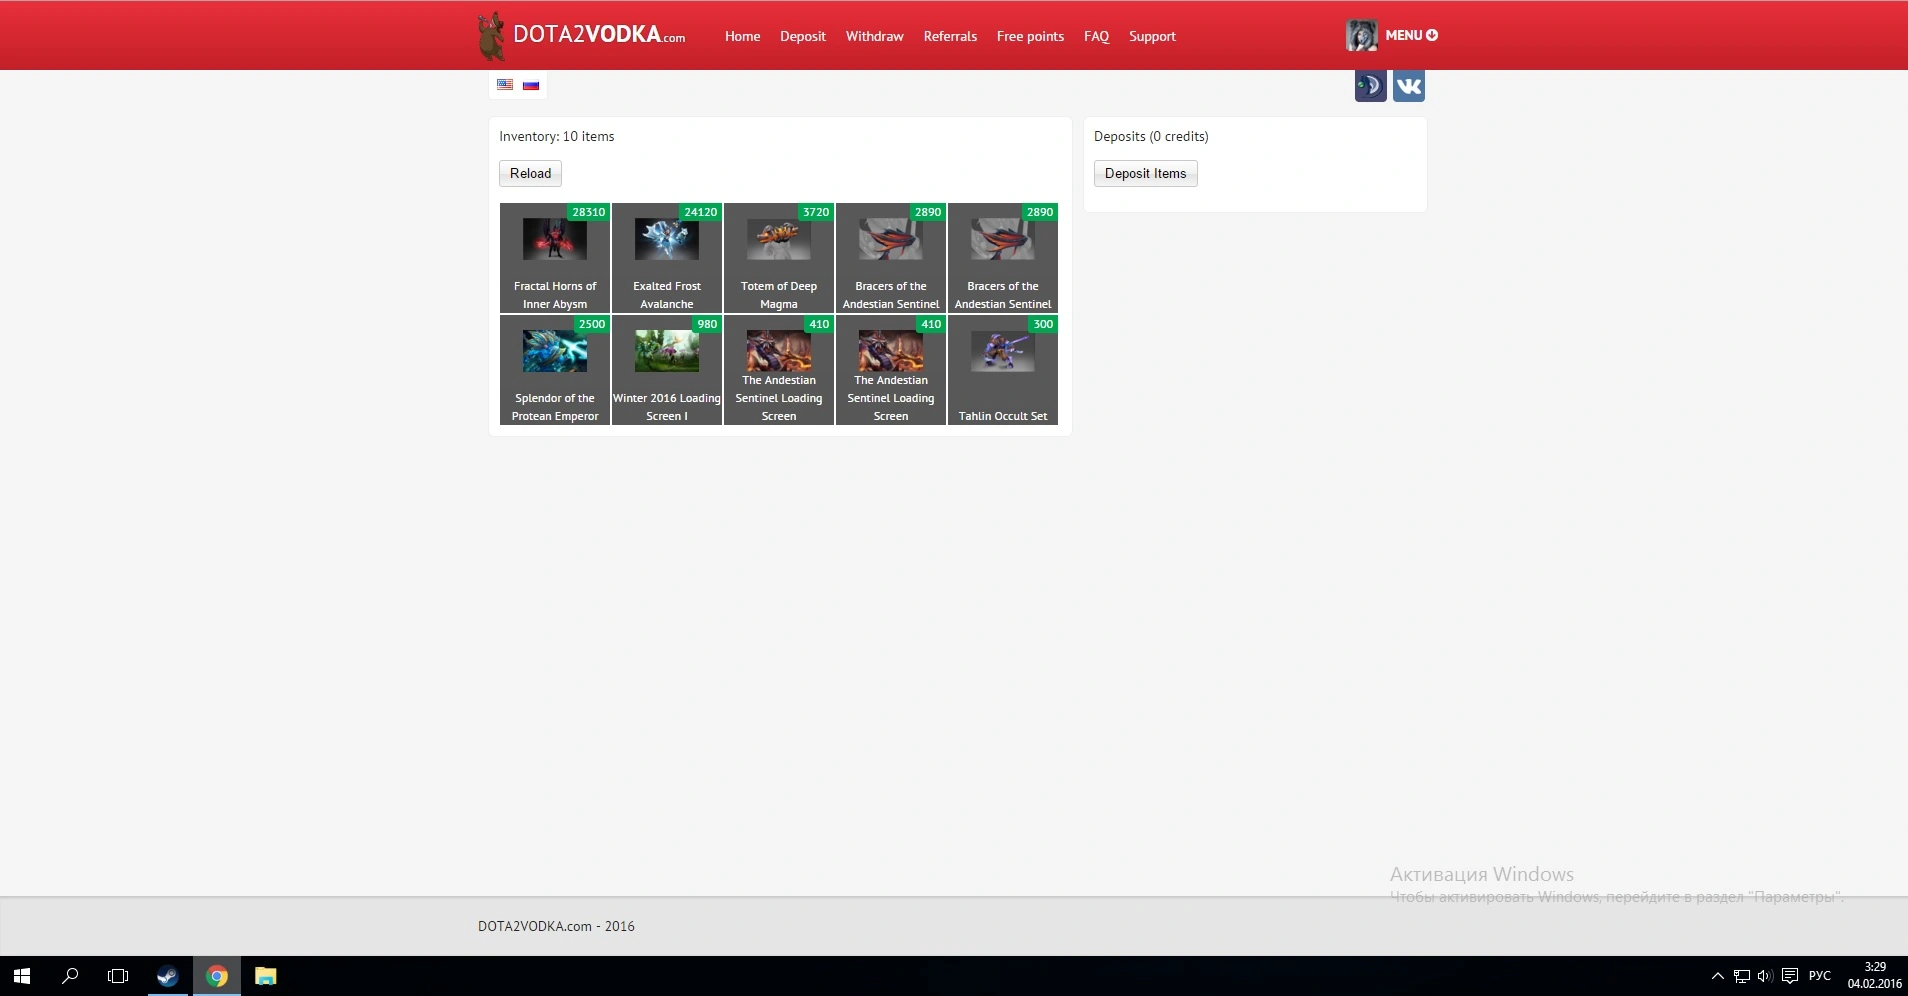The width and height of the screenshot is (1908, 996).
Task: Go to the Home page
Action: (x=742, y=36)
